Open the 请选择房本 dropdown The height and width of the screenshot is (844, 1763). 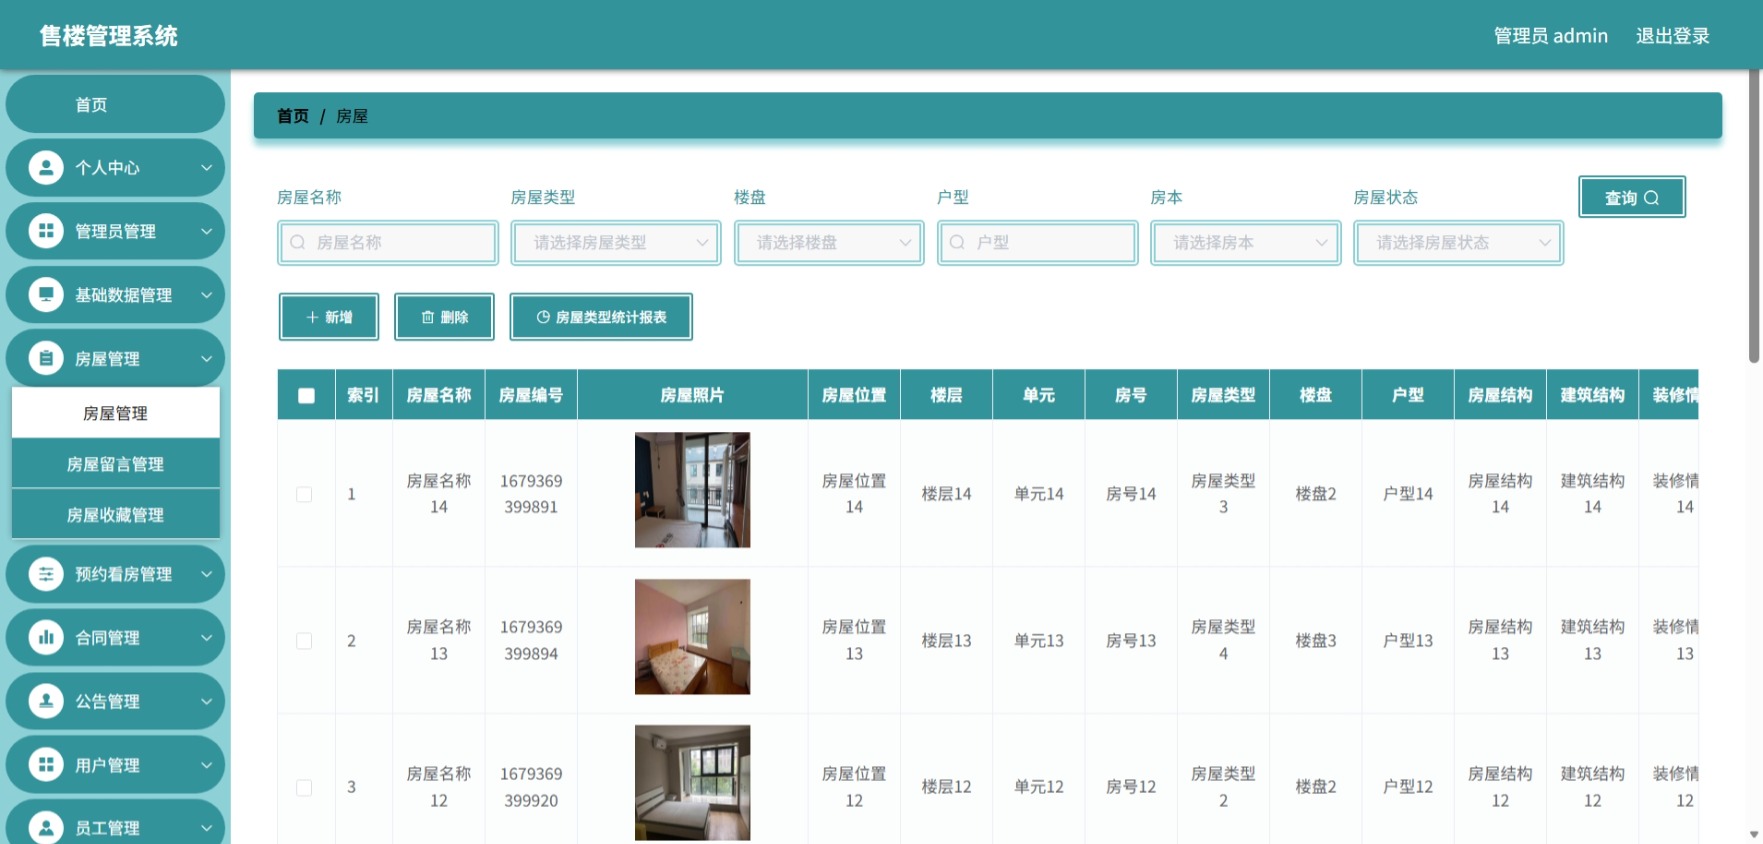pos(1245,242)
